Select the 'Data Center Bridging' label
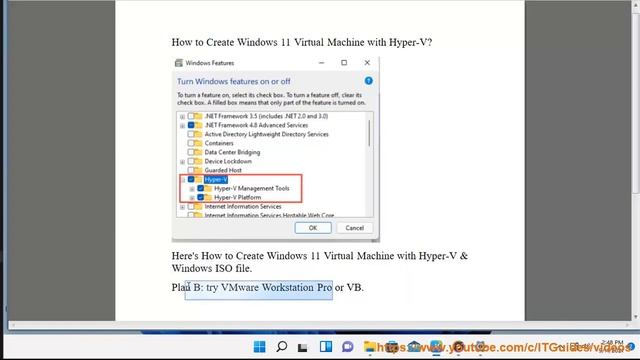Viewport: 640px width, 360px height. point(232,152)
